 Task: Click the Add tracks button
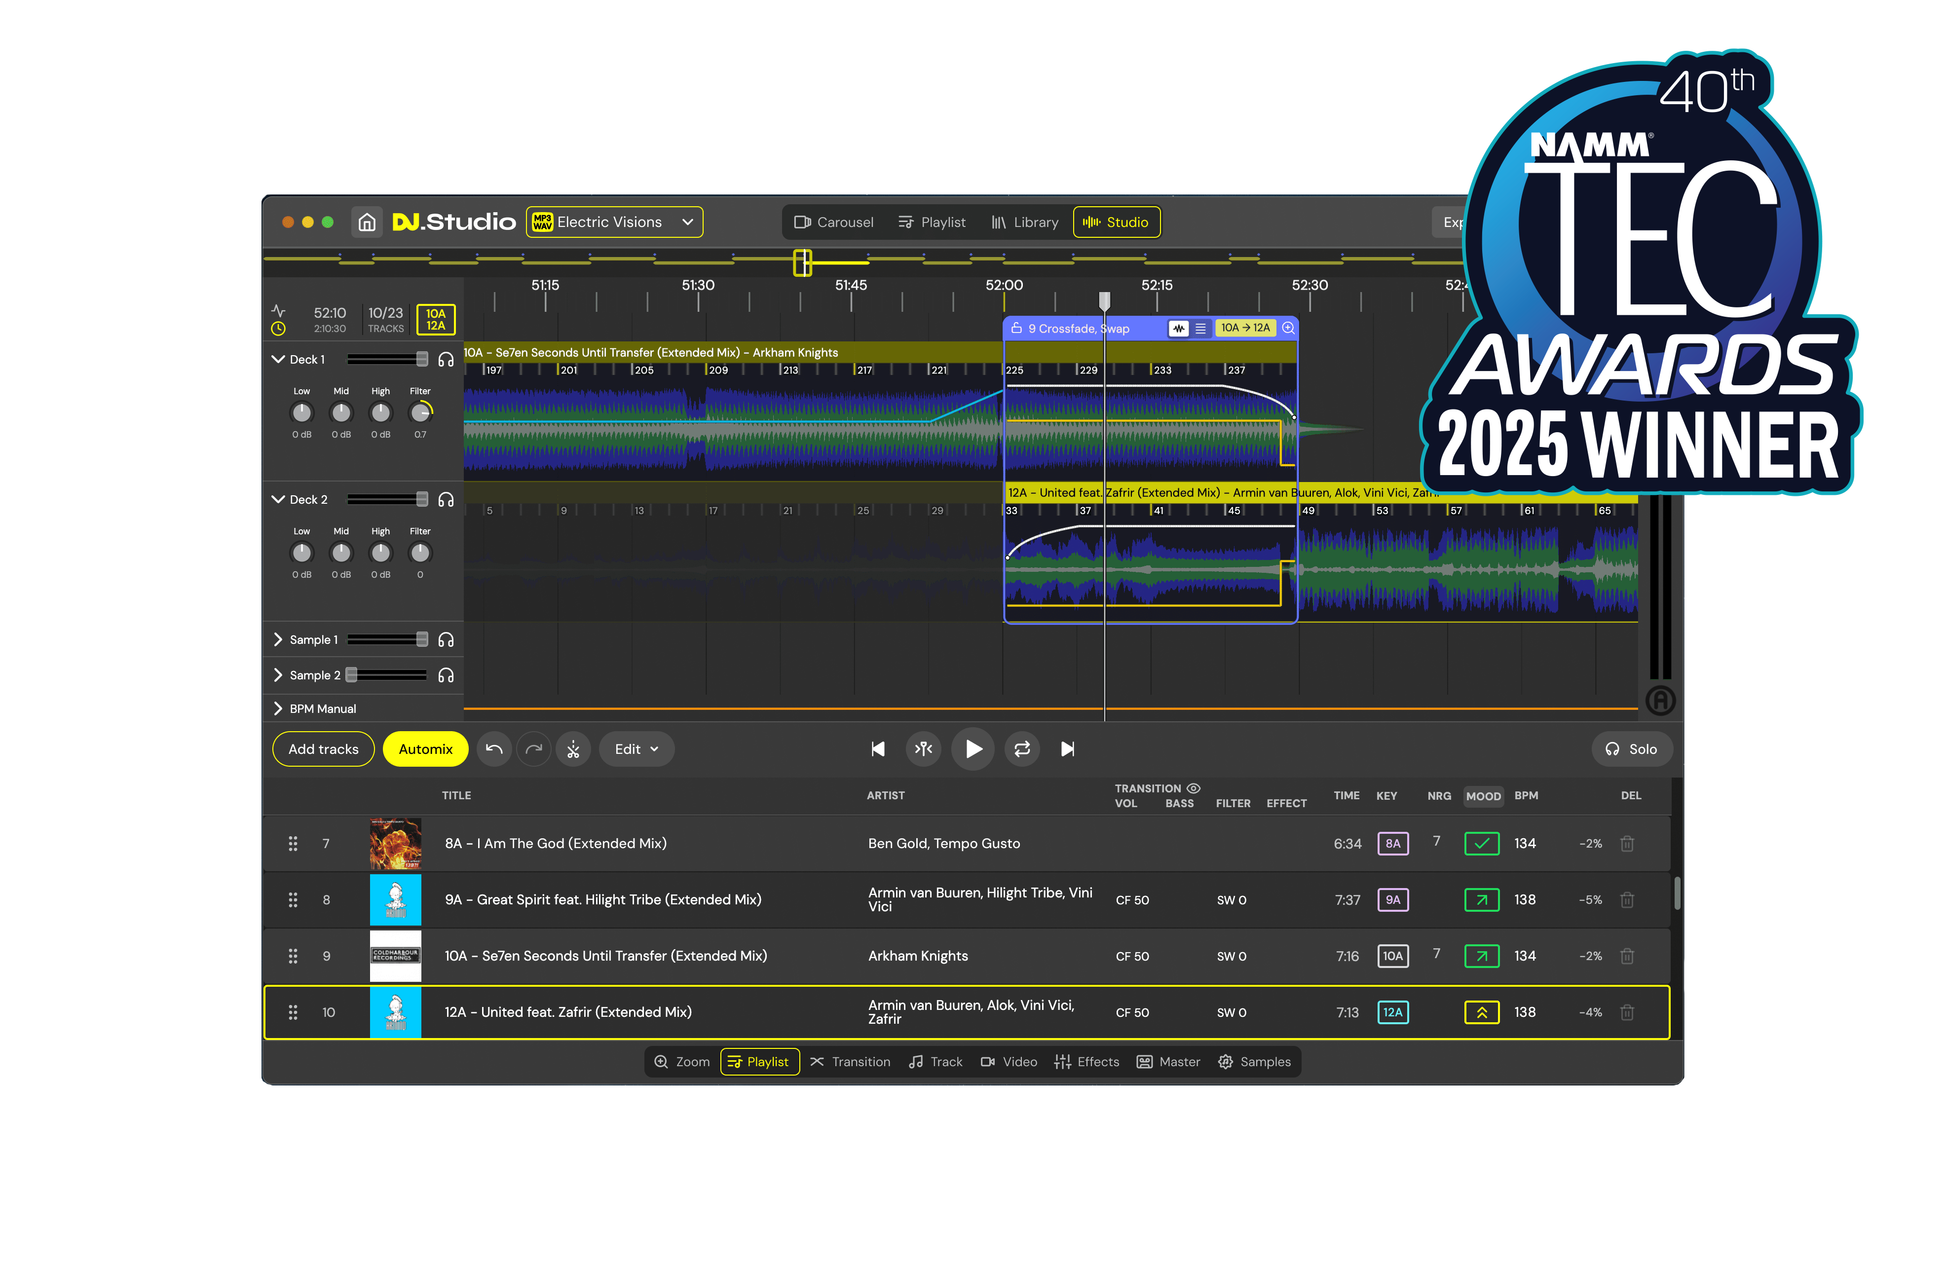[322, 749]
